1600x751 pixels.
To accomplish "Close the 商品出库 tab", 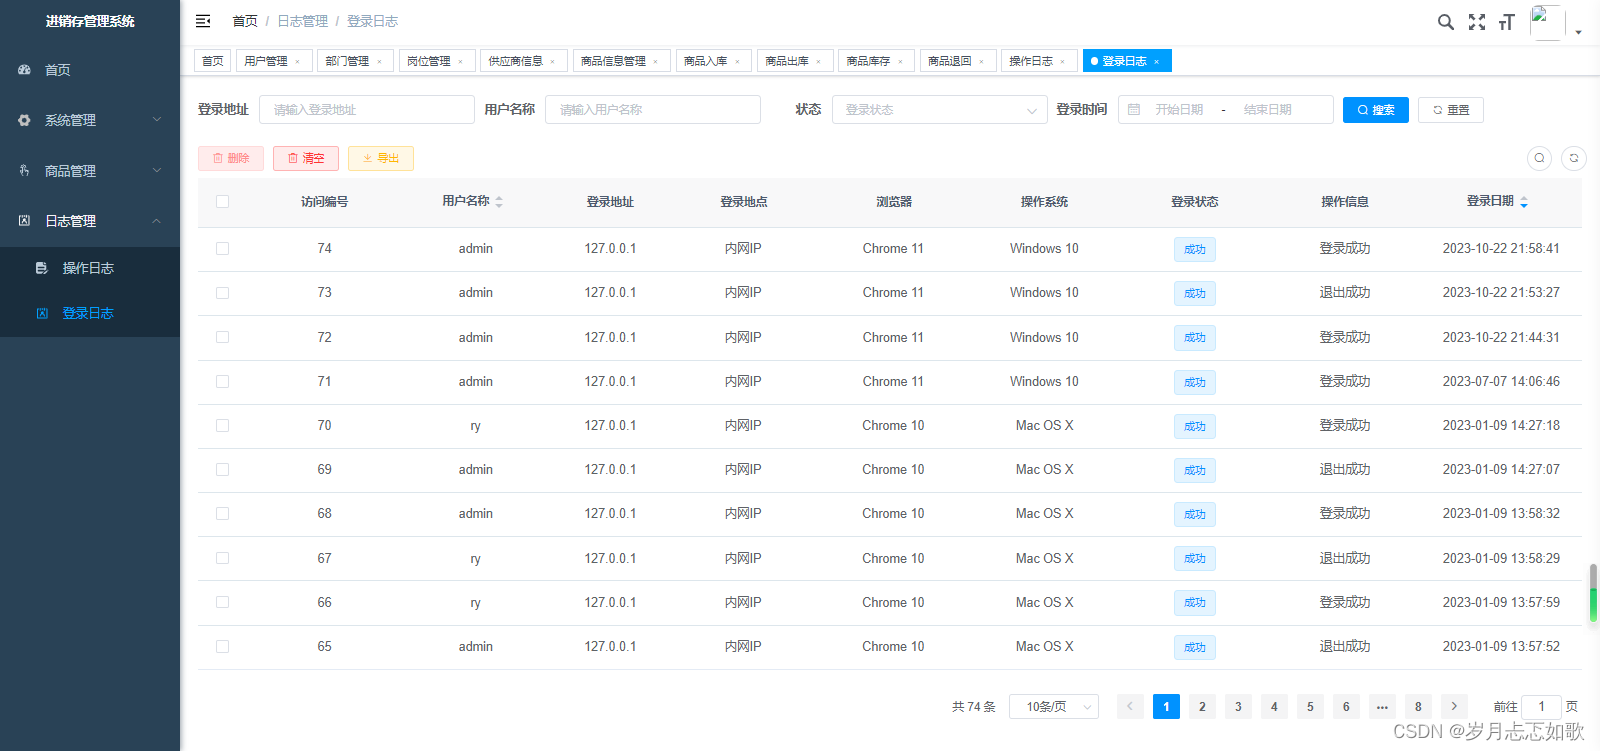I will (819, 62).
